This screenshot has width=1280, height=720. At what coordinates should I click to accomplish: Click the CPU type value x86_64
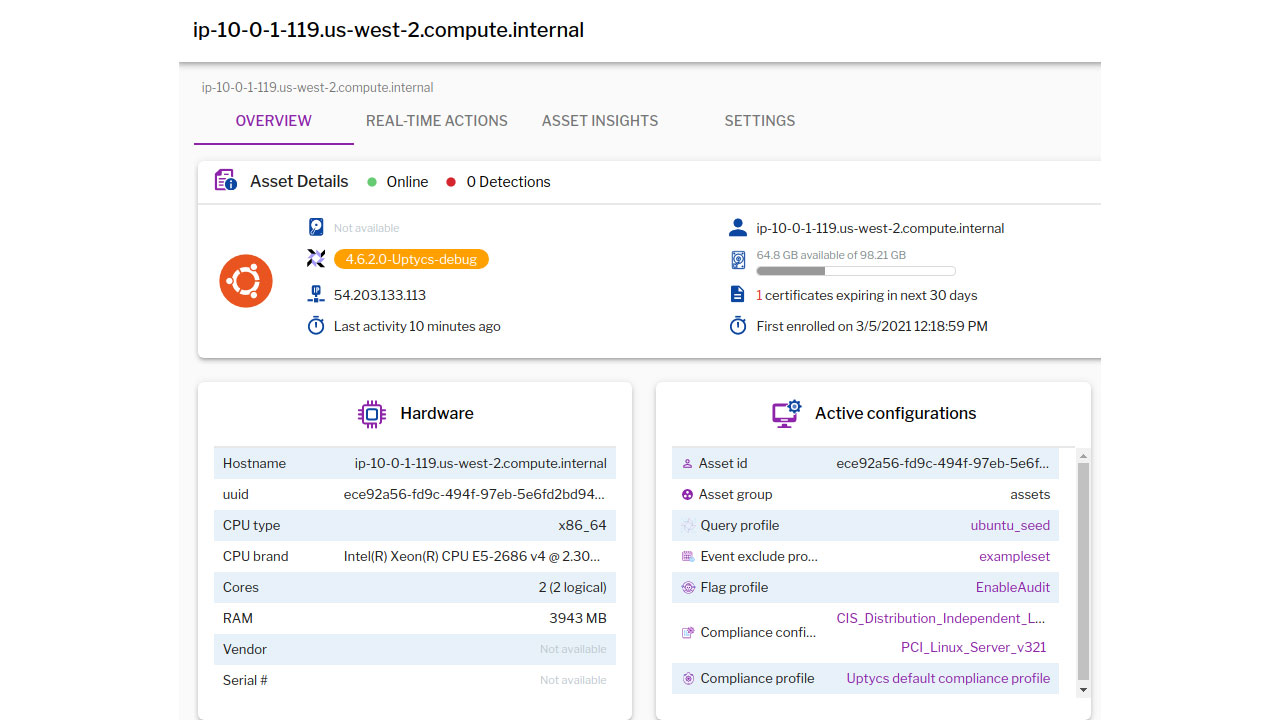[582, 526]
